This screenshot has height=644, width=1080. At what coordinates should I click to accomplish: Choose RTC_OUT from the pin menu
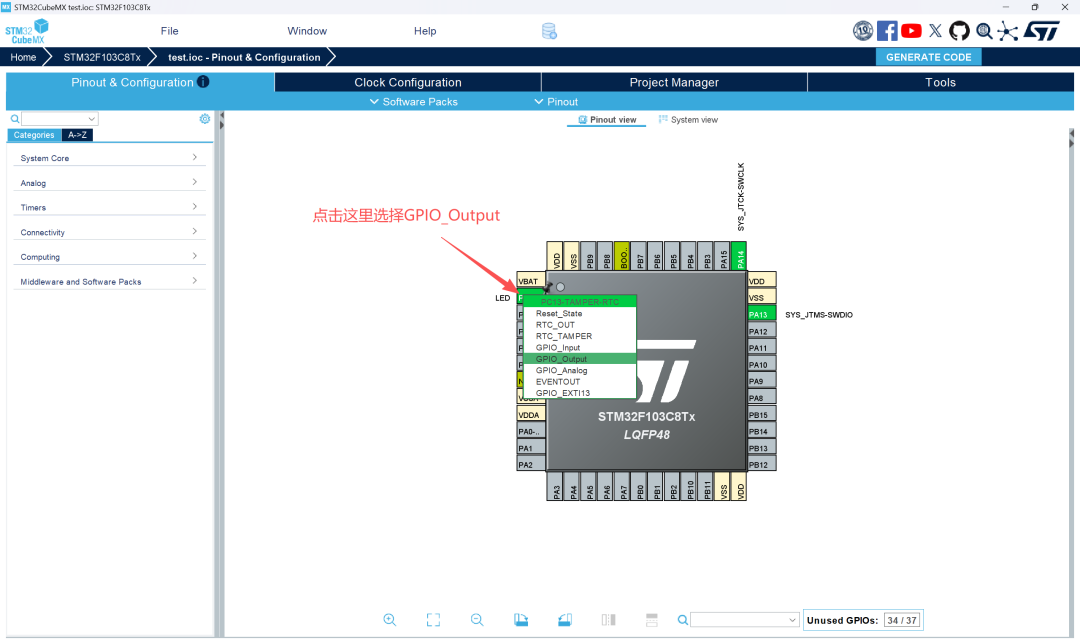pyautogui.click(x=580, y=324)
